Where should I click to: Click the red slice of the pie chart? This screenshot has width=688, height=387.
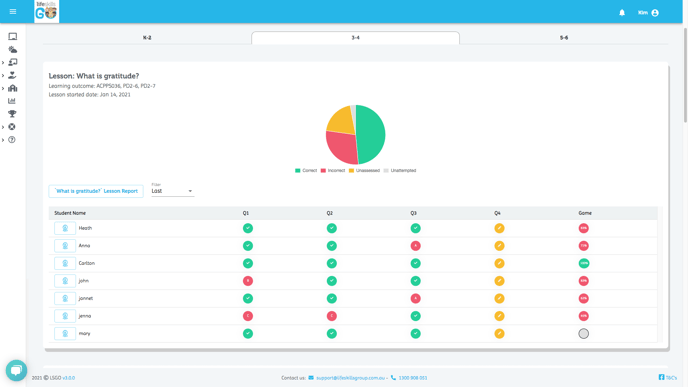(x=343, y=147)
